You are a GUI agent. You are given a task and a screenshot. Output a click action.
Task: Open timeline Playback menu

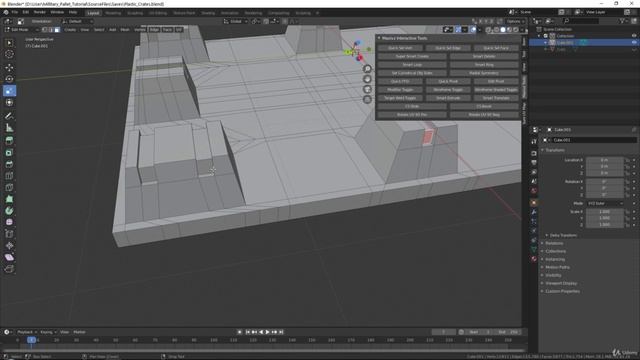tap(27, 332)
